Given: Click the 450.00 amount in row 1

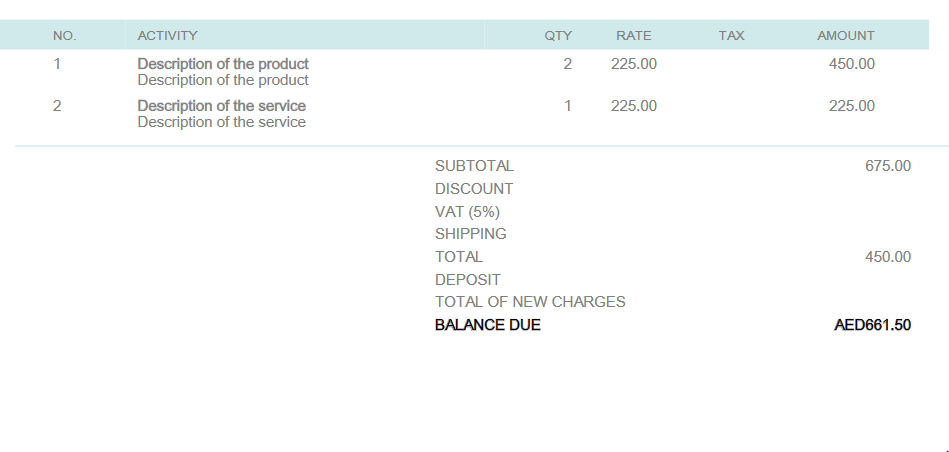Looking at the screenshot, I should tap(851, 64).
